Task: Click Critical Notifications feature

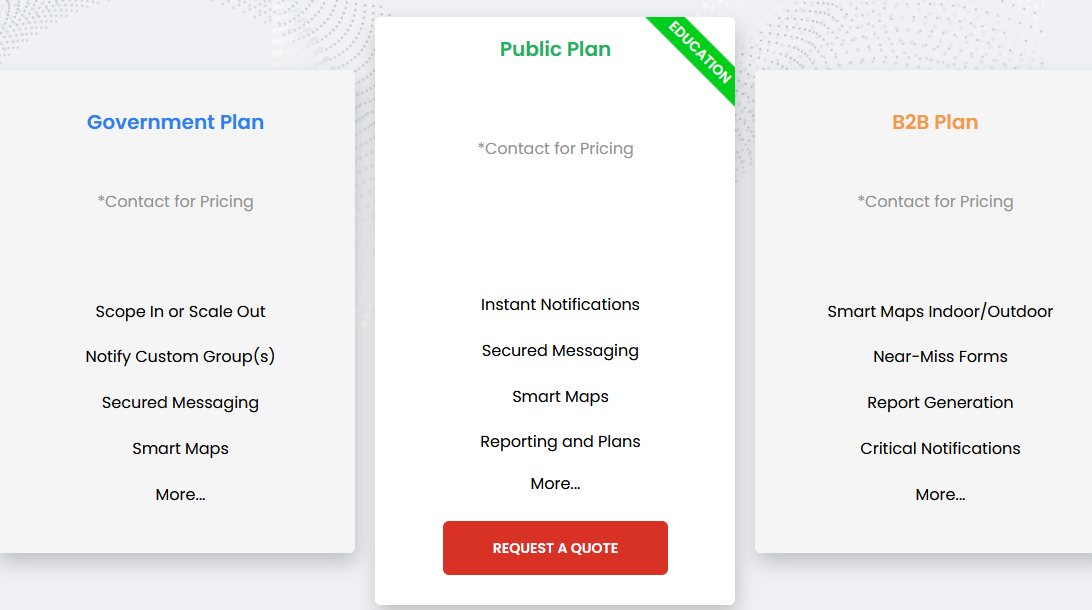Action: (x=940, y=448)
